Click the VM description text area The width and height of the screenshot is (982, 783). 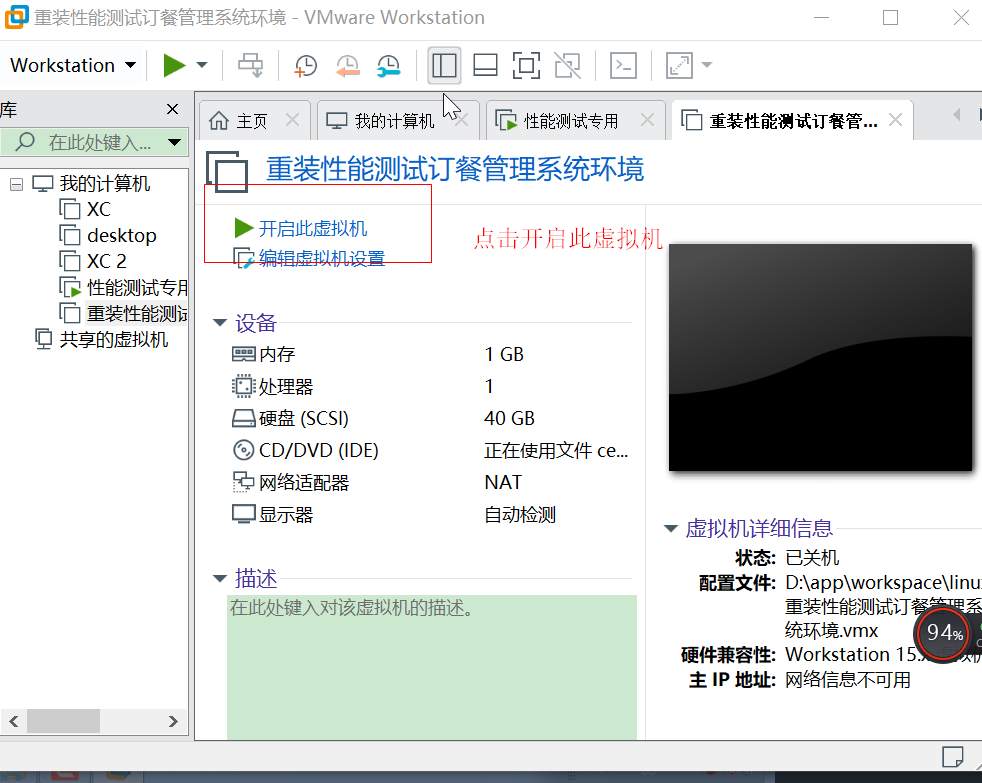pos(432,667)
